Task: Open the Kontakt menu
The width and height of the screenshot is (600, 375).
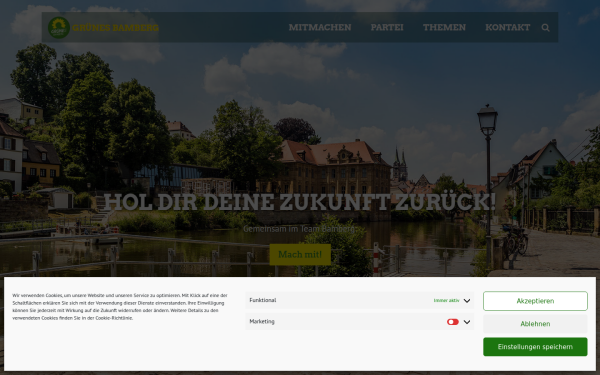Action: [x=508, y=28]
